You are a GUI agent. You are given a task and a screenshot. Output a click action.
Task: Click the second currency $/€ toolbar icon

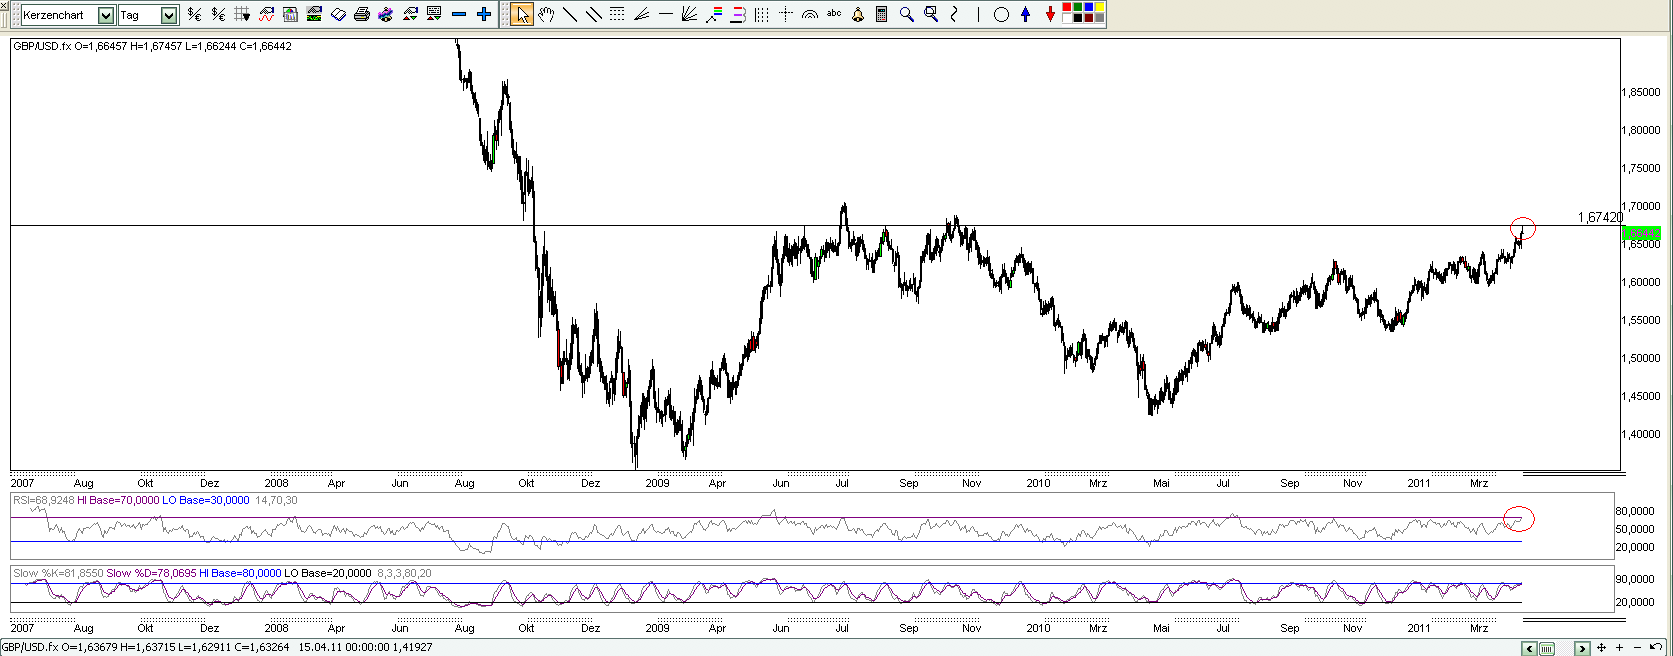point(218,14)
